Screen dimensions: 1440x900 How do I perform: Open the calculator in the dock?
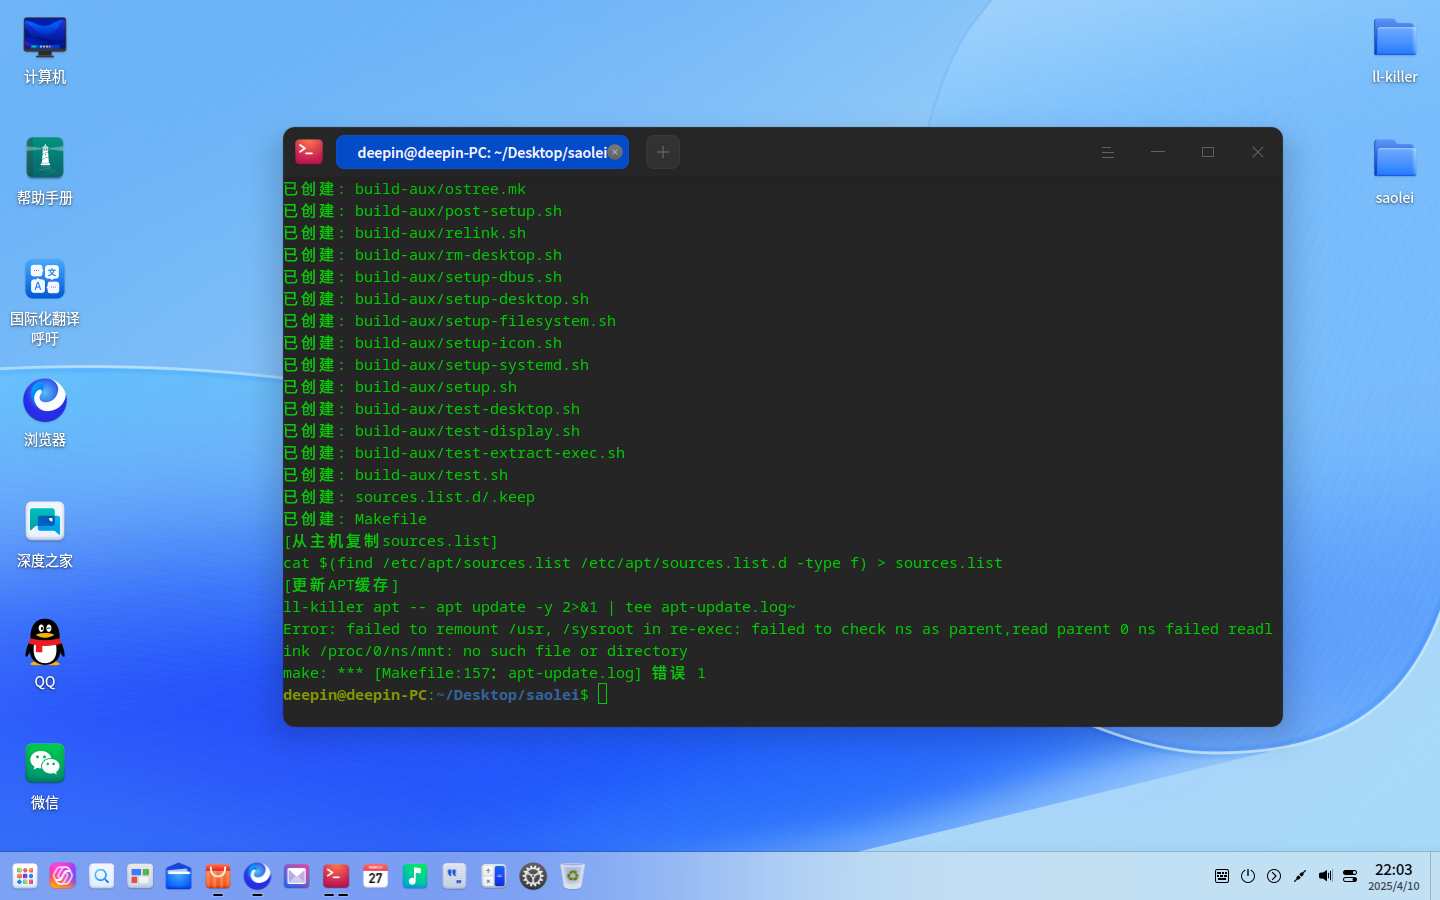point(494,876)
